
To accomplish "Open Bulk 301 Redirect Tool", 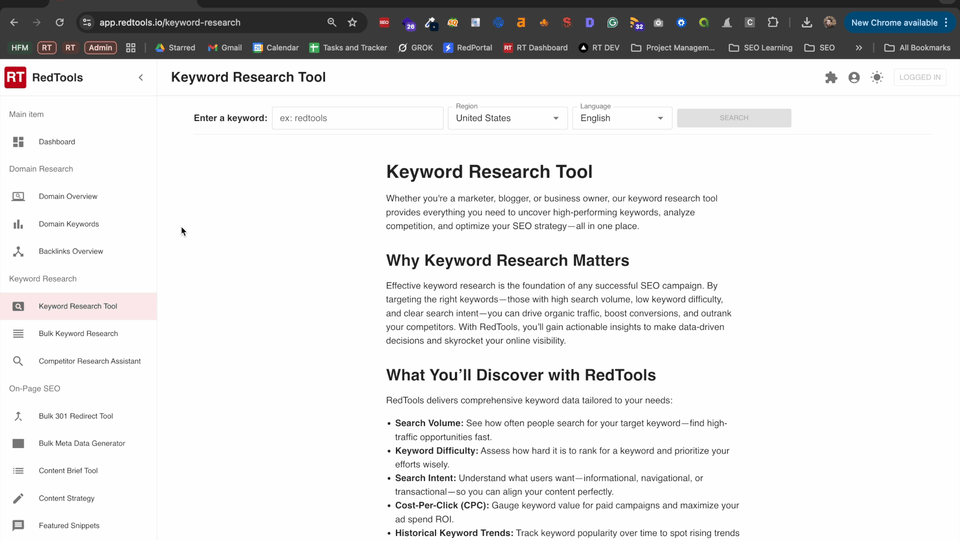I will click(x=78, y=416).
